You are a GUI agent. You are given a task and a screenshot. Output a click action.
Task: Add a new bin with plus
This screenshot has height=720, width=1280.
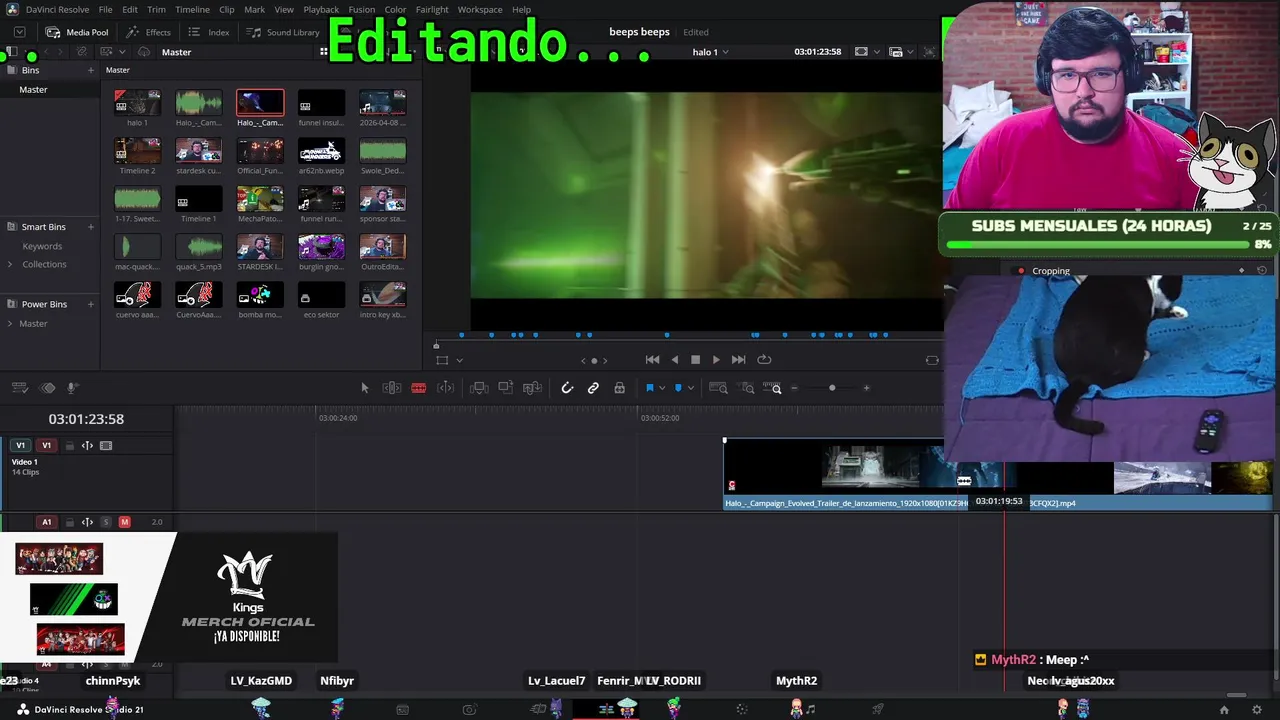click(x=91, y=70)
